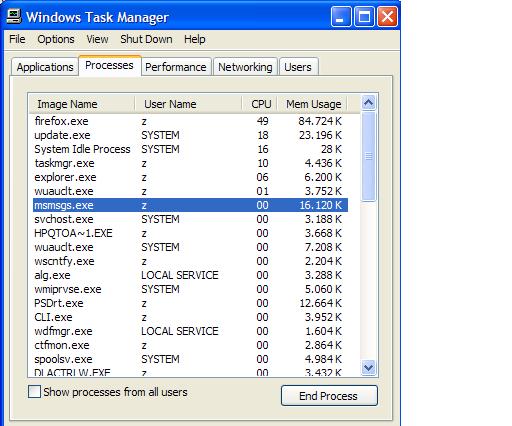Viewport: 512px width, 426px height.
Task: Select the wdfmgr.exe process
Action: [x=190, y=331]
